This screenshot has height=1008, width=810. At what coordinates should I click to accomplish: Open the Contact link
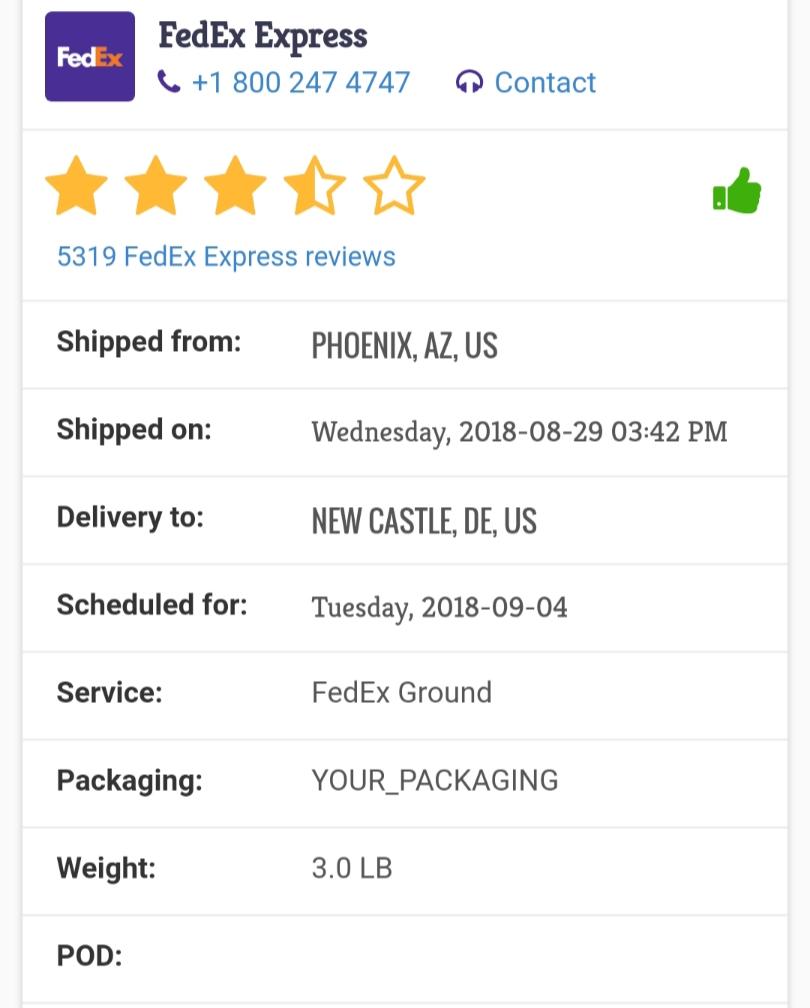click(545, 82)
